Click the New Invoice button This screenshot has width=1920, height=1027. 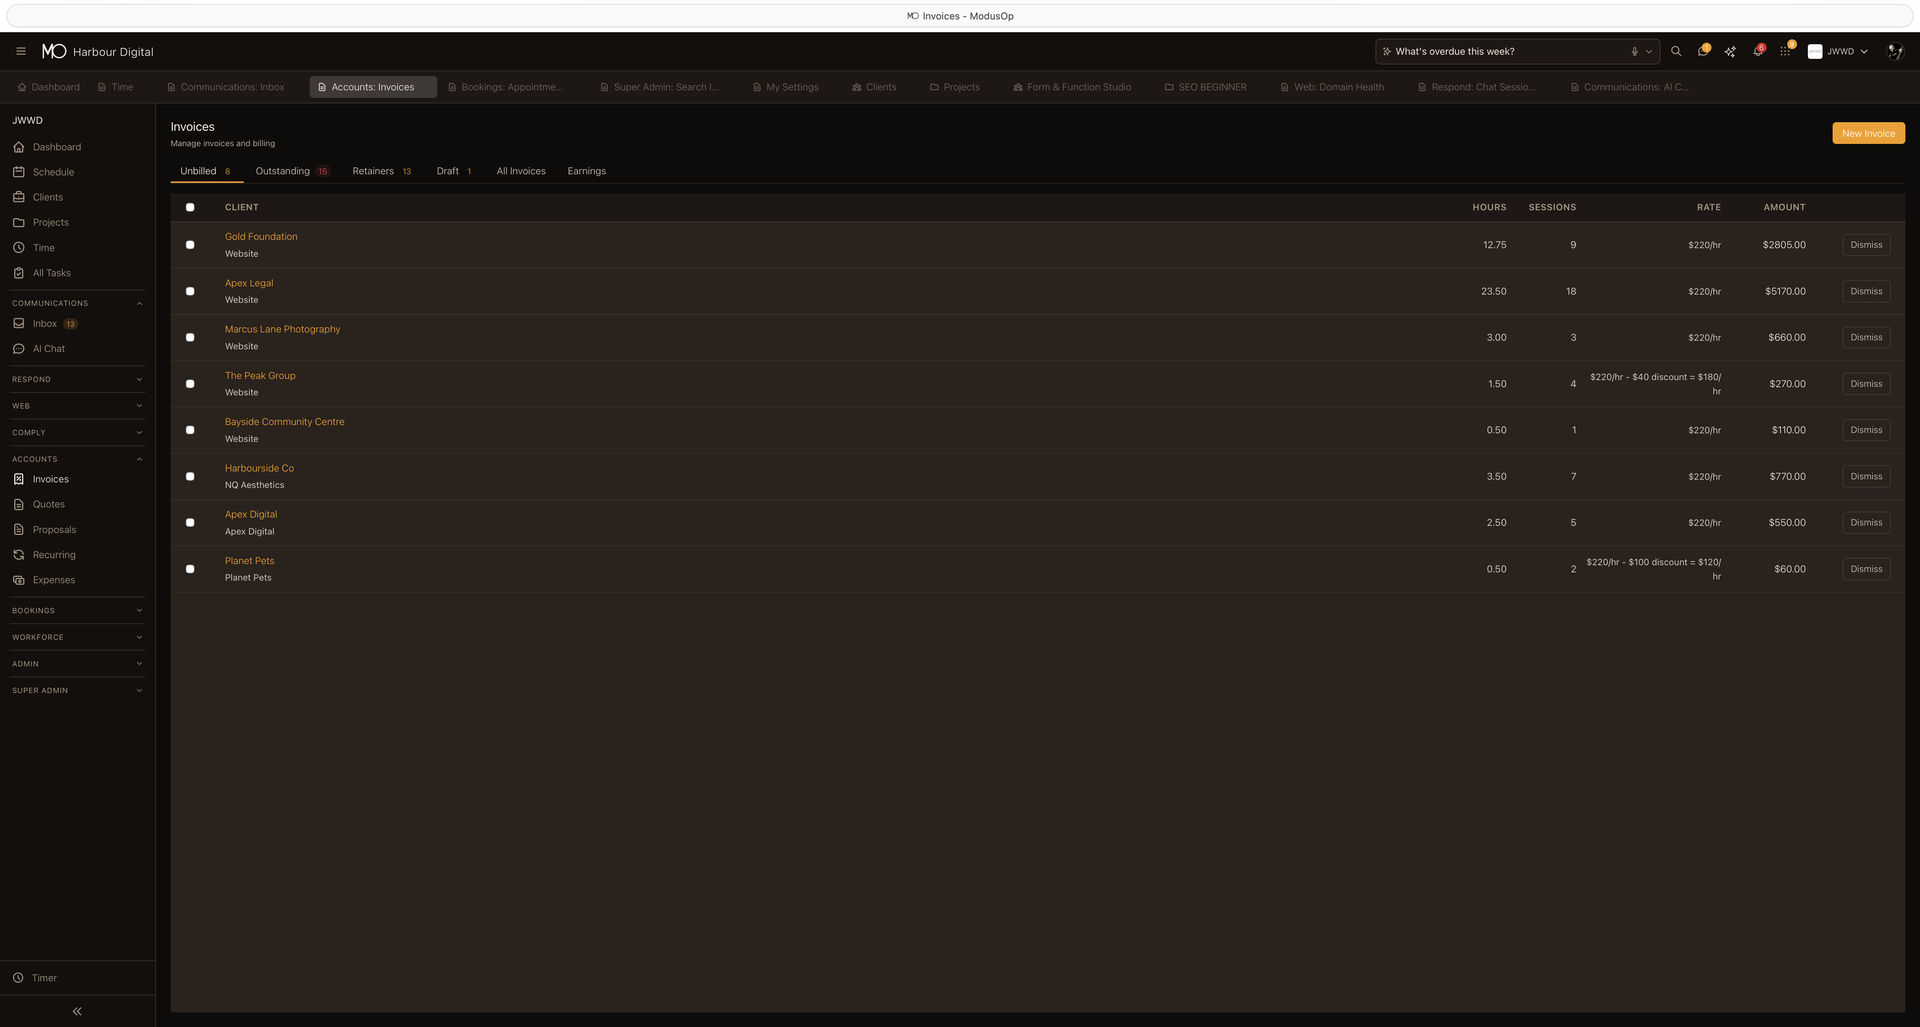pos(1867,133)
